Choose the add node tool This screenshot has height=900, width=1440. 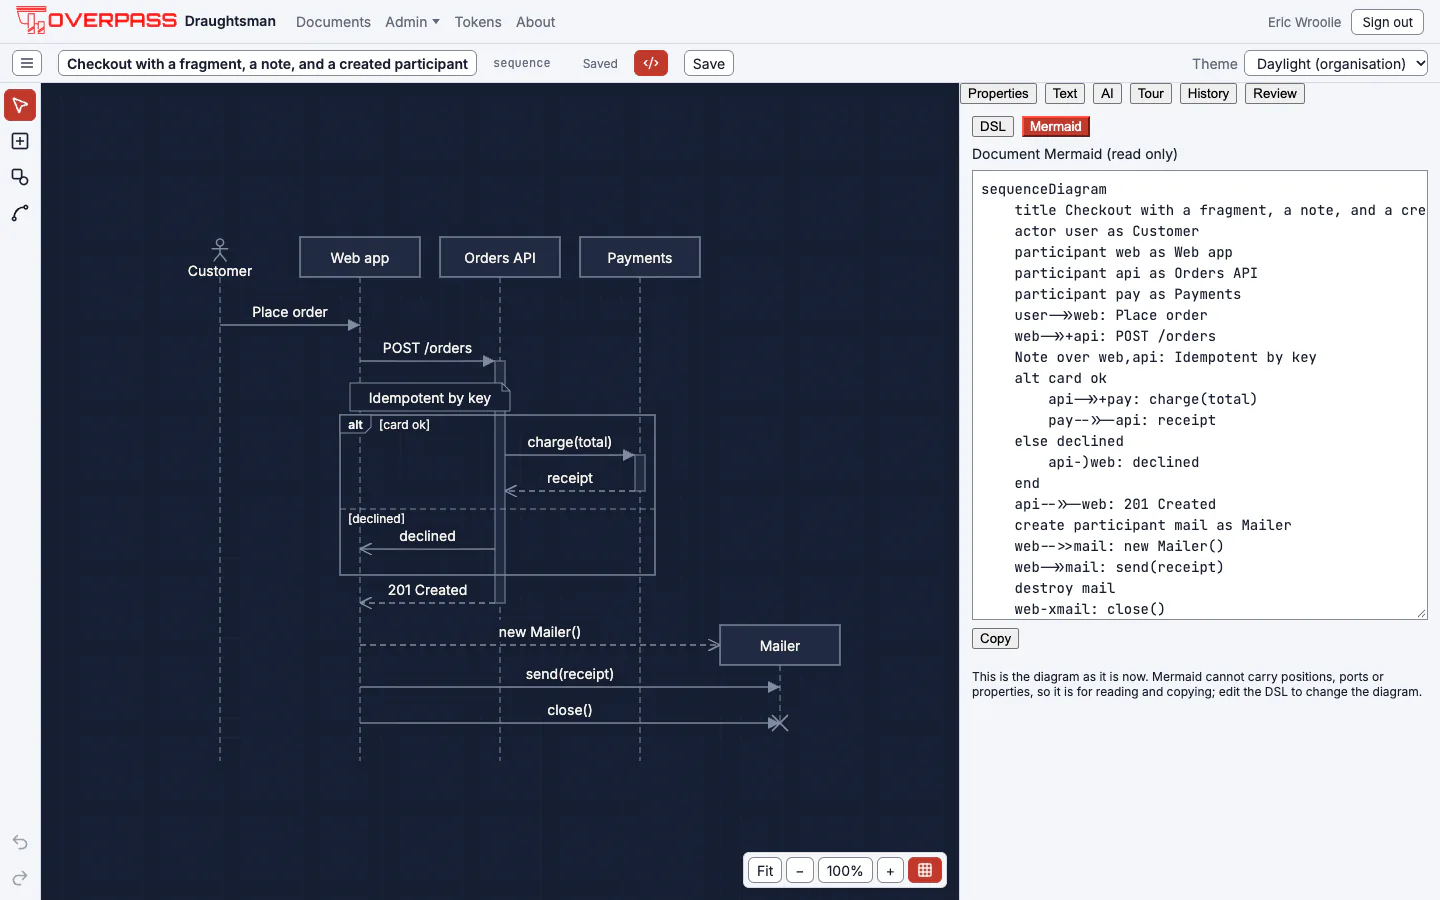click(x=20, y=141)
